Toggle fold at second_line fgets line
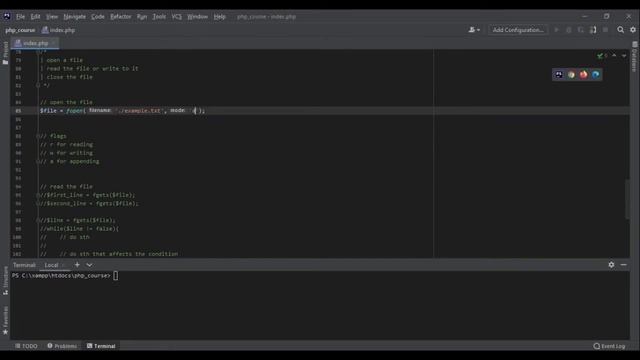 pos(38,204)
